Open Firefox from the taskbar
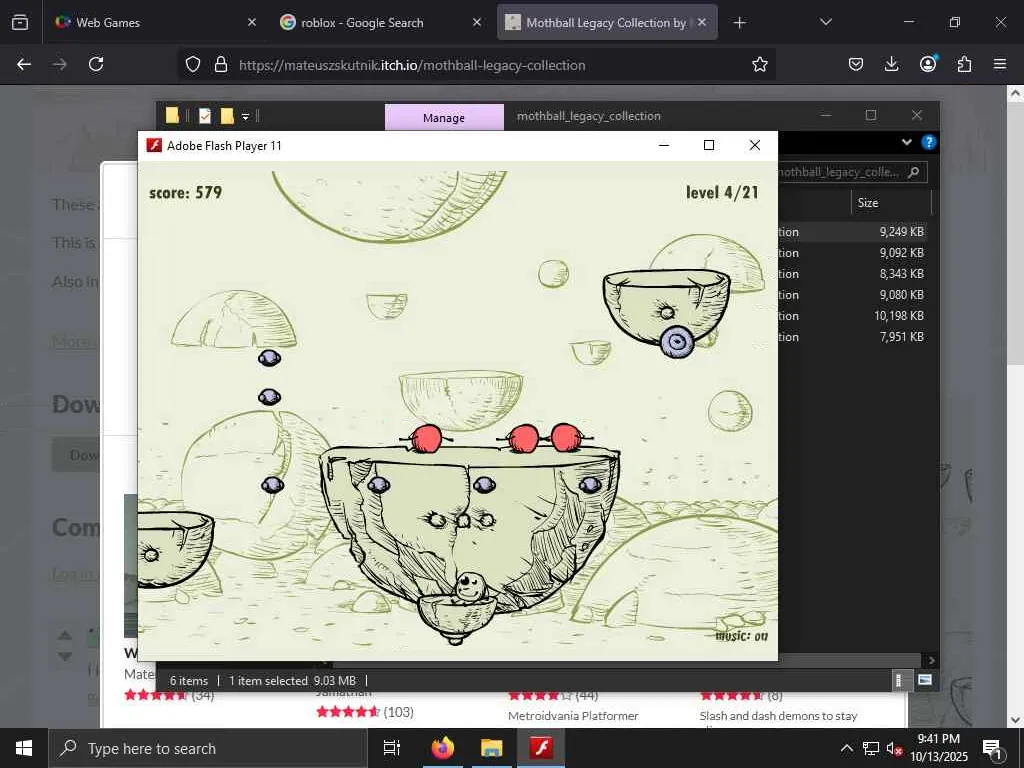 click(442, 748)
